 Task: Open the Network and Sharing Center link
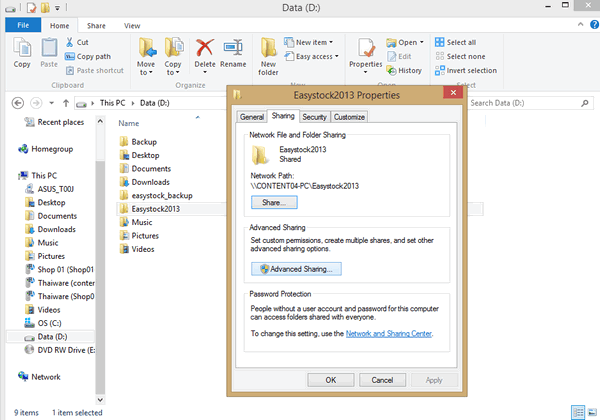pyautogui.click(x=389, y=334)
